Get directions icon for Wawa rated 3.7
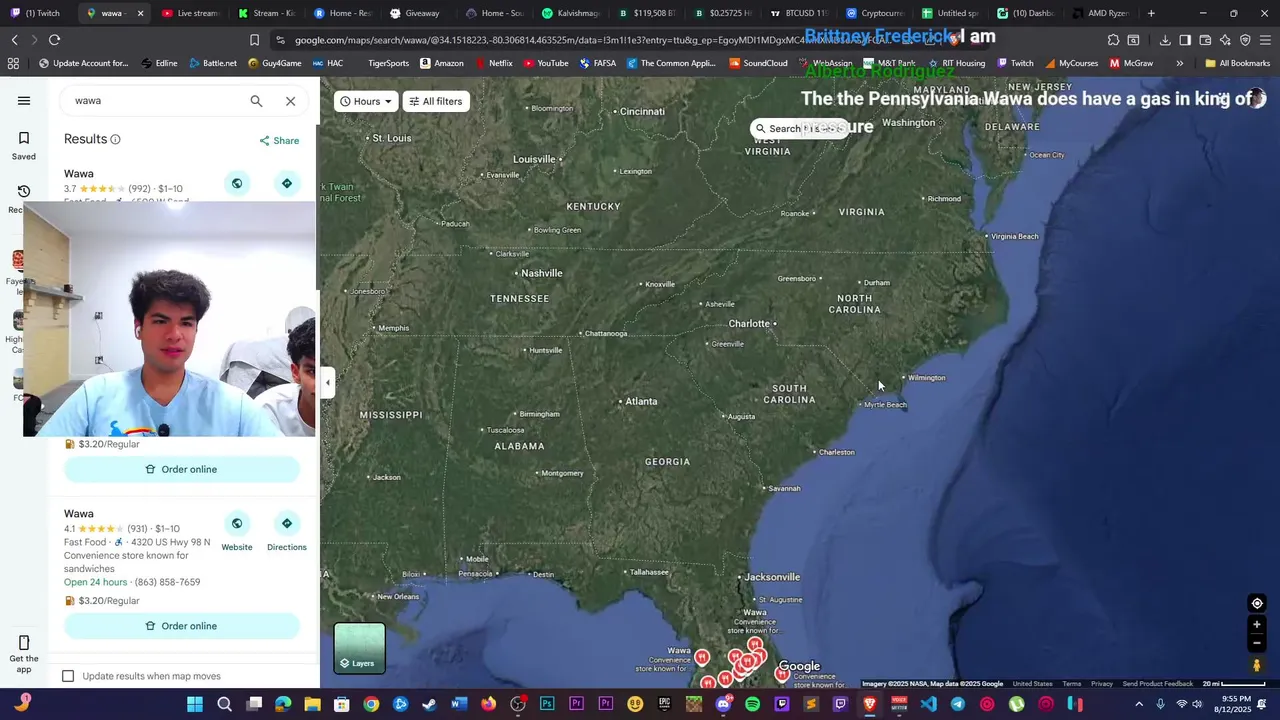The image size is (1280, 720). (287, 183)
